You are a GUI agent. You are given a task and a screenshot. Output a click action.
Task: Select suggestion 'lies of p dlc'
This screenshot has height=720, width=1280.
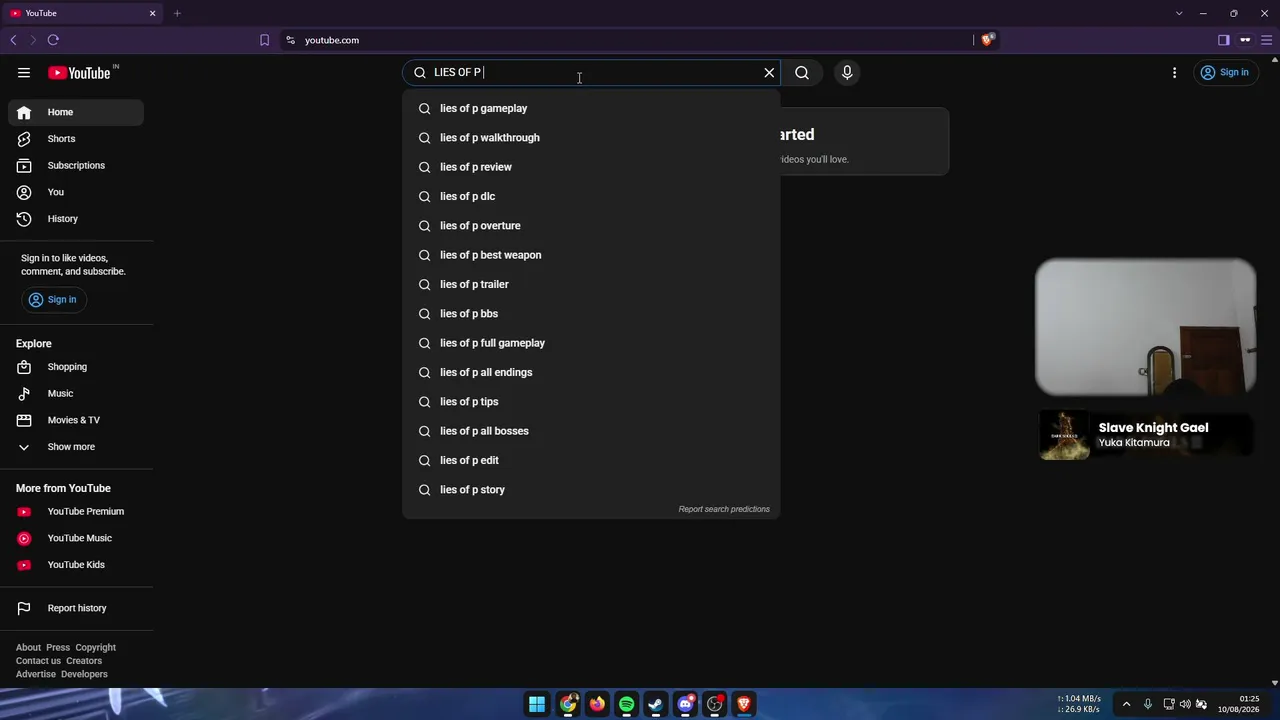pyautogui.click(x=591, y=196)
